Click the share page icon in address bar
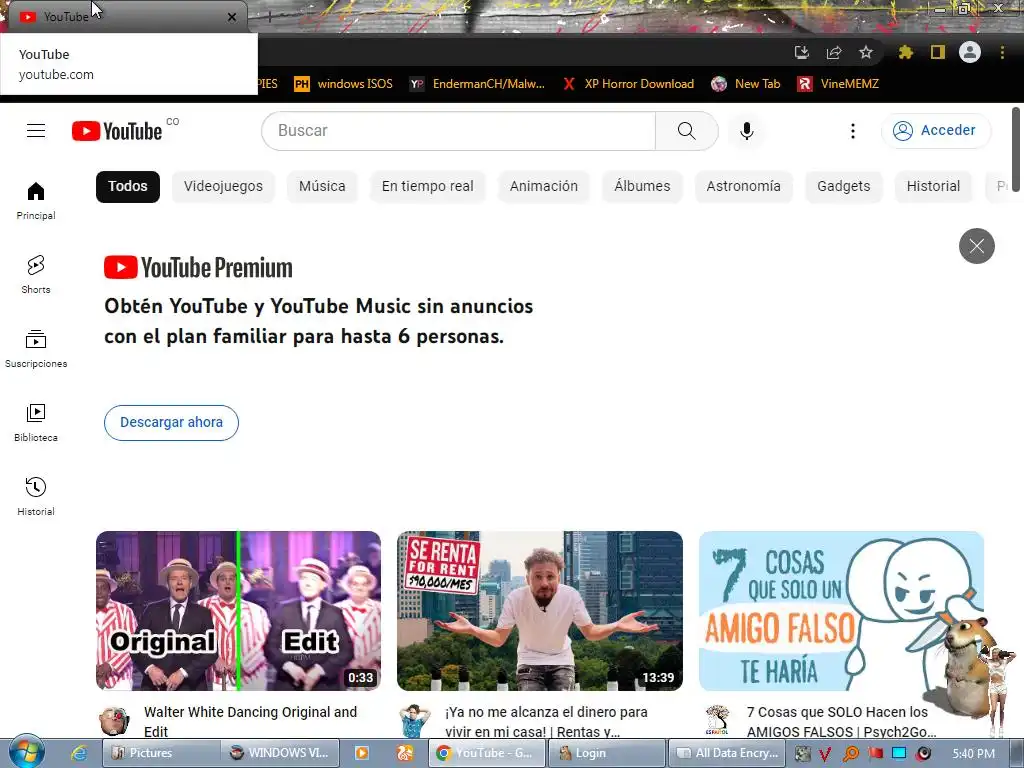The image size is (1024, 768). pyautogui.click(x=834, y=52)
